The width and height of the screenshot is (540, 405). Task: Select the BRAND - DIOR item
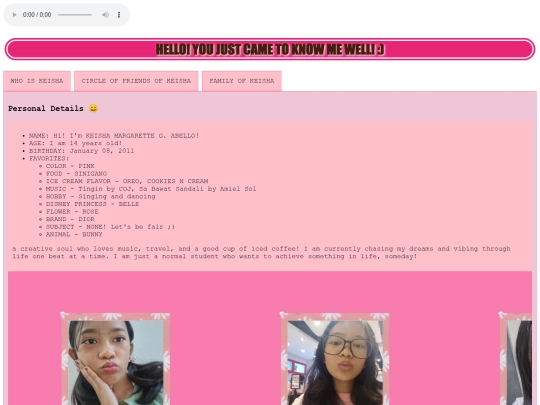(70, 219)
